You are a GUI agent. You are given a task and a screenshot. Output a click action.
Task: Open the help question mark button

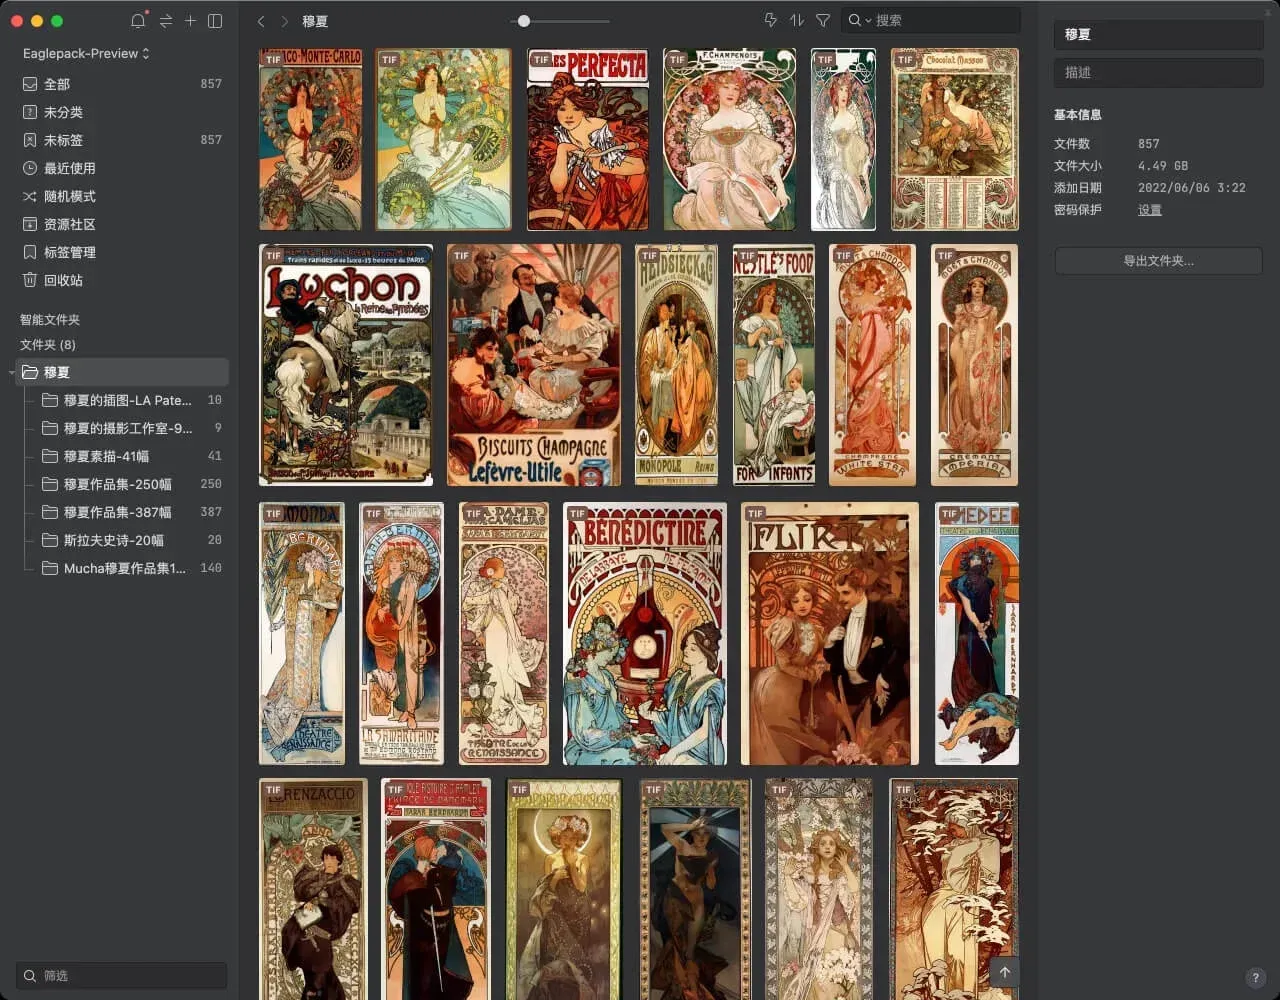click(1256, 977)
